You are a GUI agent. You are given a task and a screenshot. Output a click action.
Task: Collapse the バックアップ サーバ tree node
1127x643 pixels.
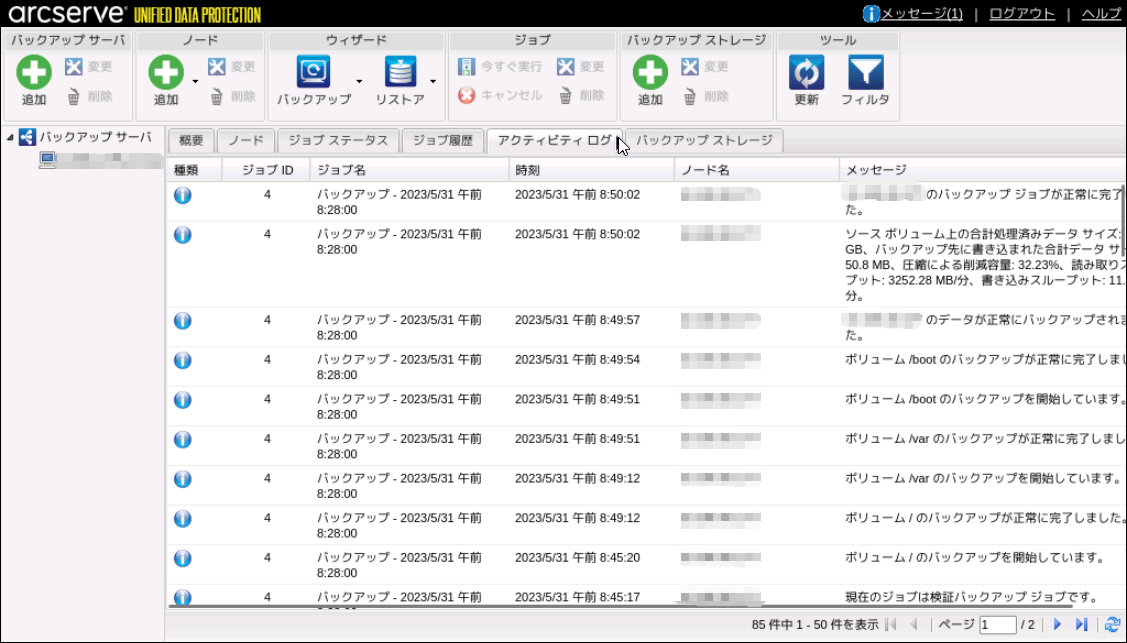click(x=10, y=138)
